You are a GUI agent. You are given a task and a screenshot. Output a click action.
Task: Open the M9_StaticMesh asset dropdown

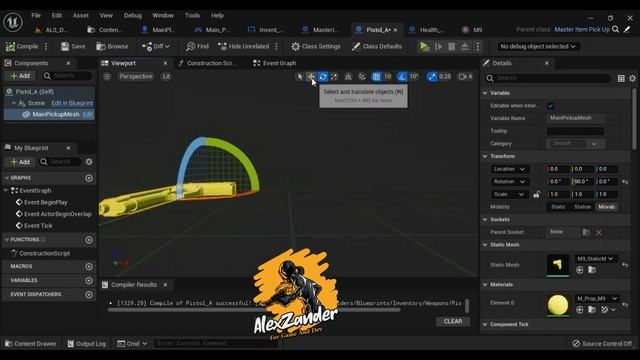(596, 259)
